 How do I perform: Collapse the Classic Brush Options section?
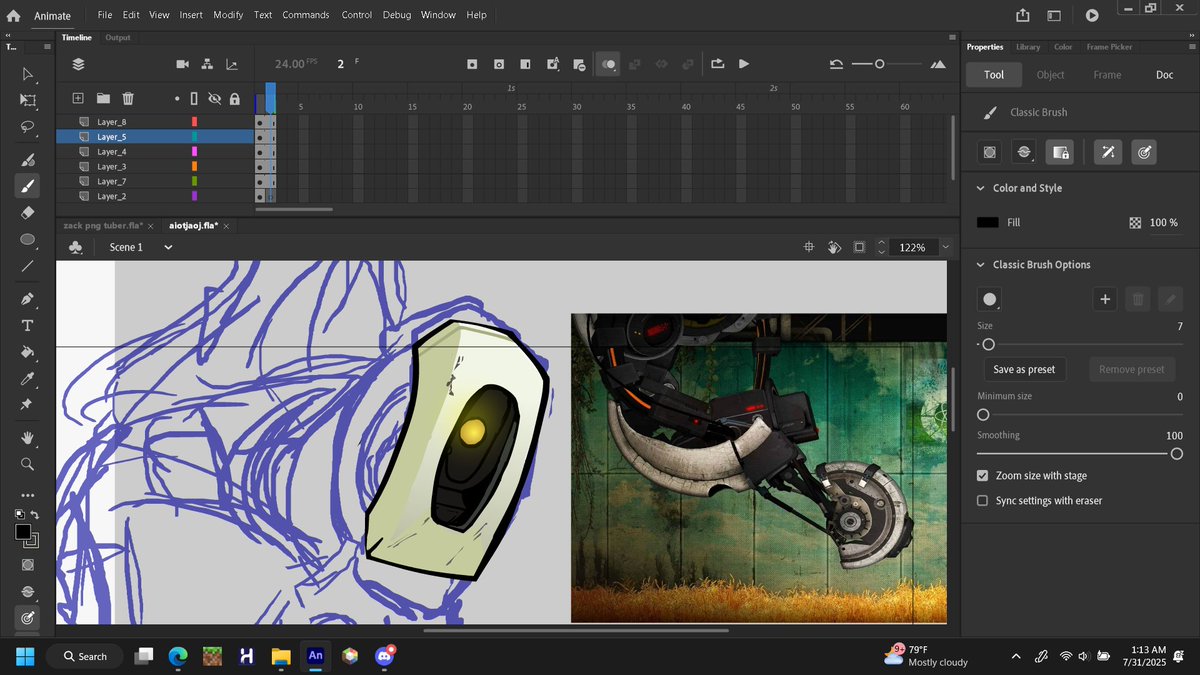[x=979, y=264]
